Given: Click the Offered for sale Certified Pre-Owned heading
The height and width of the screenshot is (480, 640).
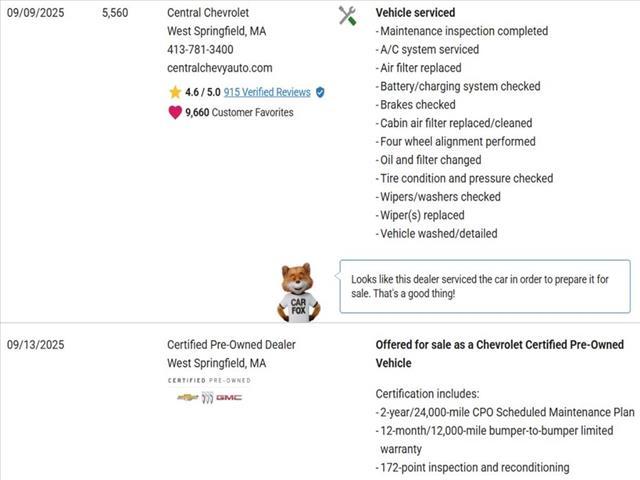Looking at the screenshot, I should [x=499, y=354].
